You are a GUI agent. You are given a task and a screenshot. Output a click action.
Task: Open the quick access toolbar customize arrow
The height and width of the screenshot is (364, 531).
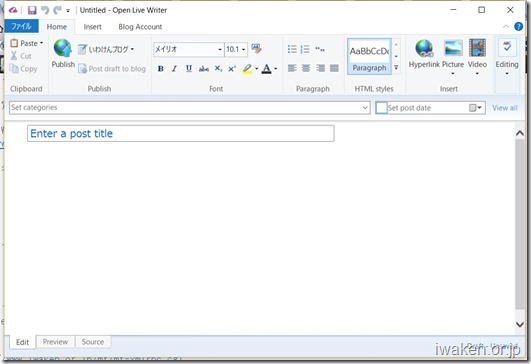68,11
